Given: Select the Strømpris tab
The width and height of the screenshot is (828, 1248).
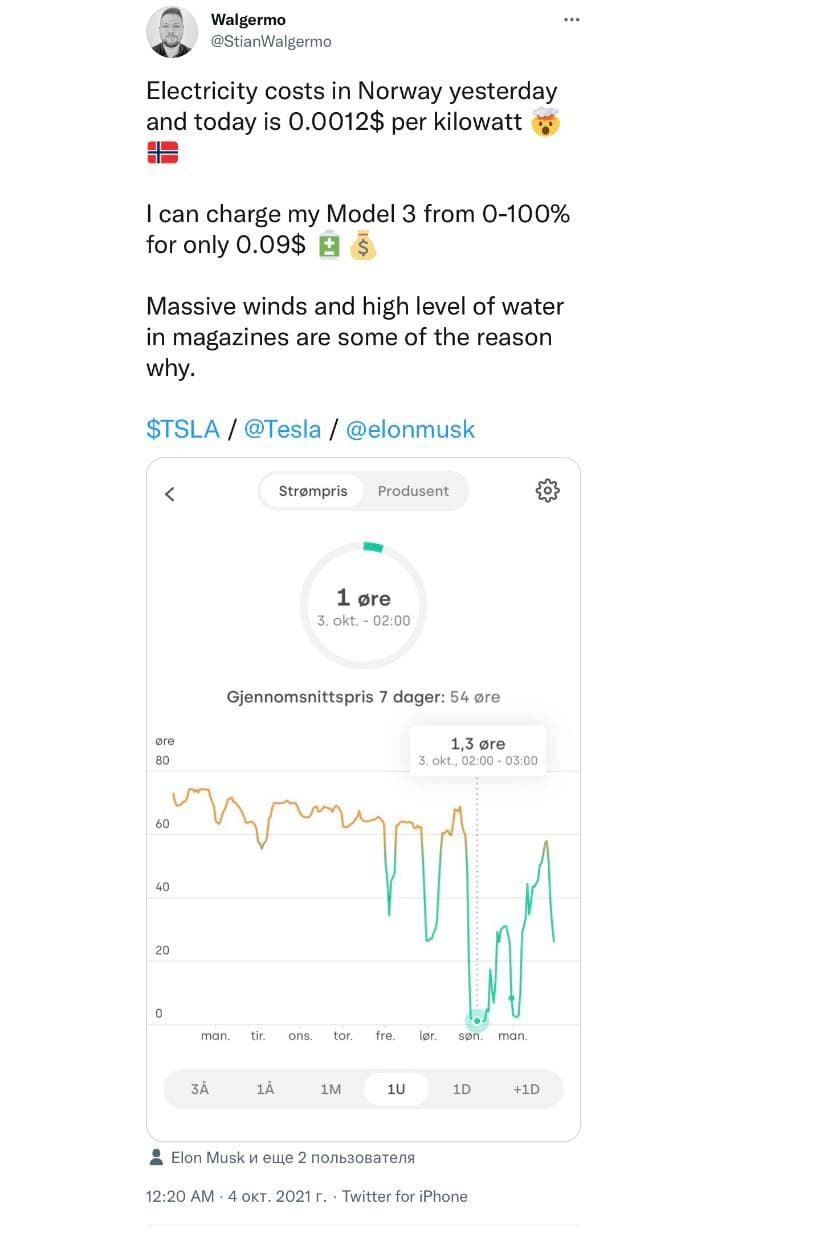Looking at the screenshot, I should tap(313, 491).
